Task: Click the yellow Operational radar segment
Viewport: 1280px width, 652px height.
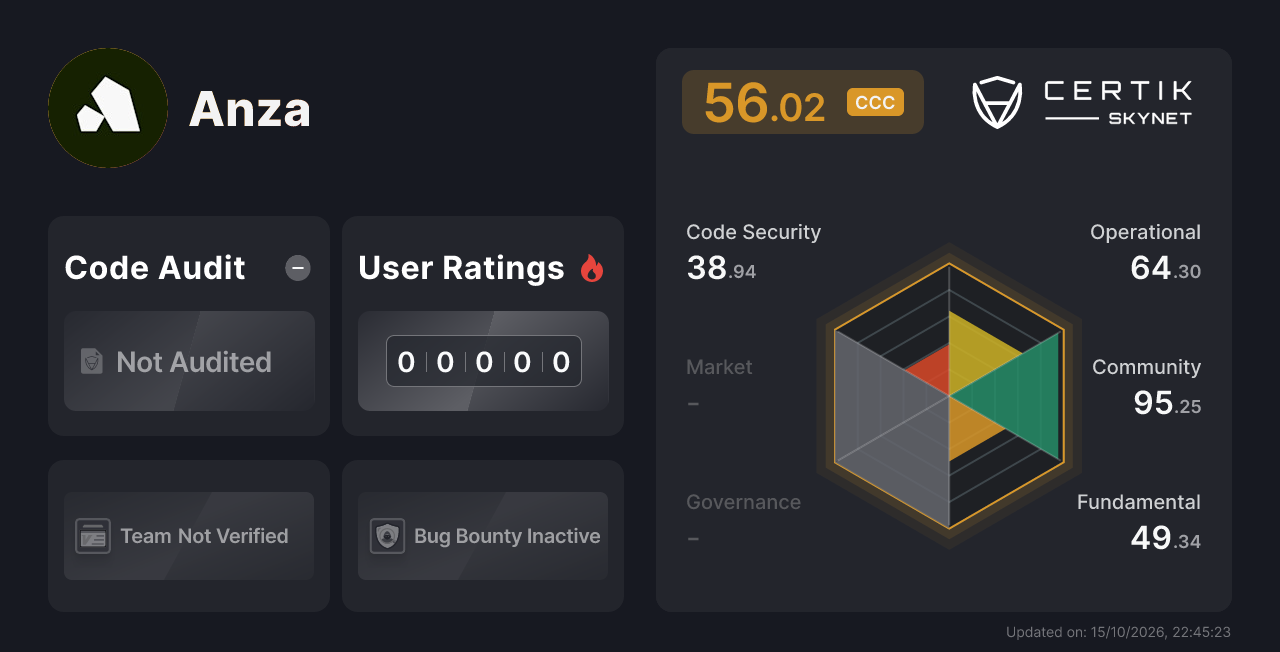Action: coord(975,356)
